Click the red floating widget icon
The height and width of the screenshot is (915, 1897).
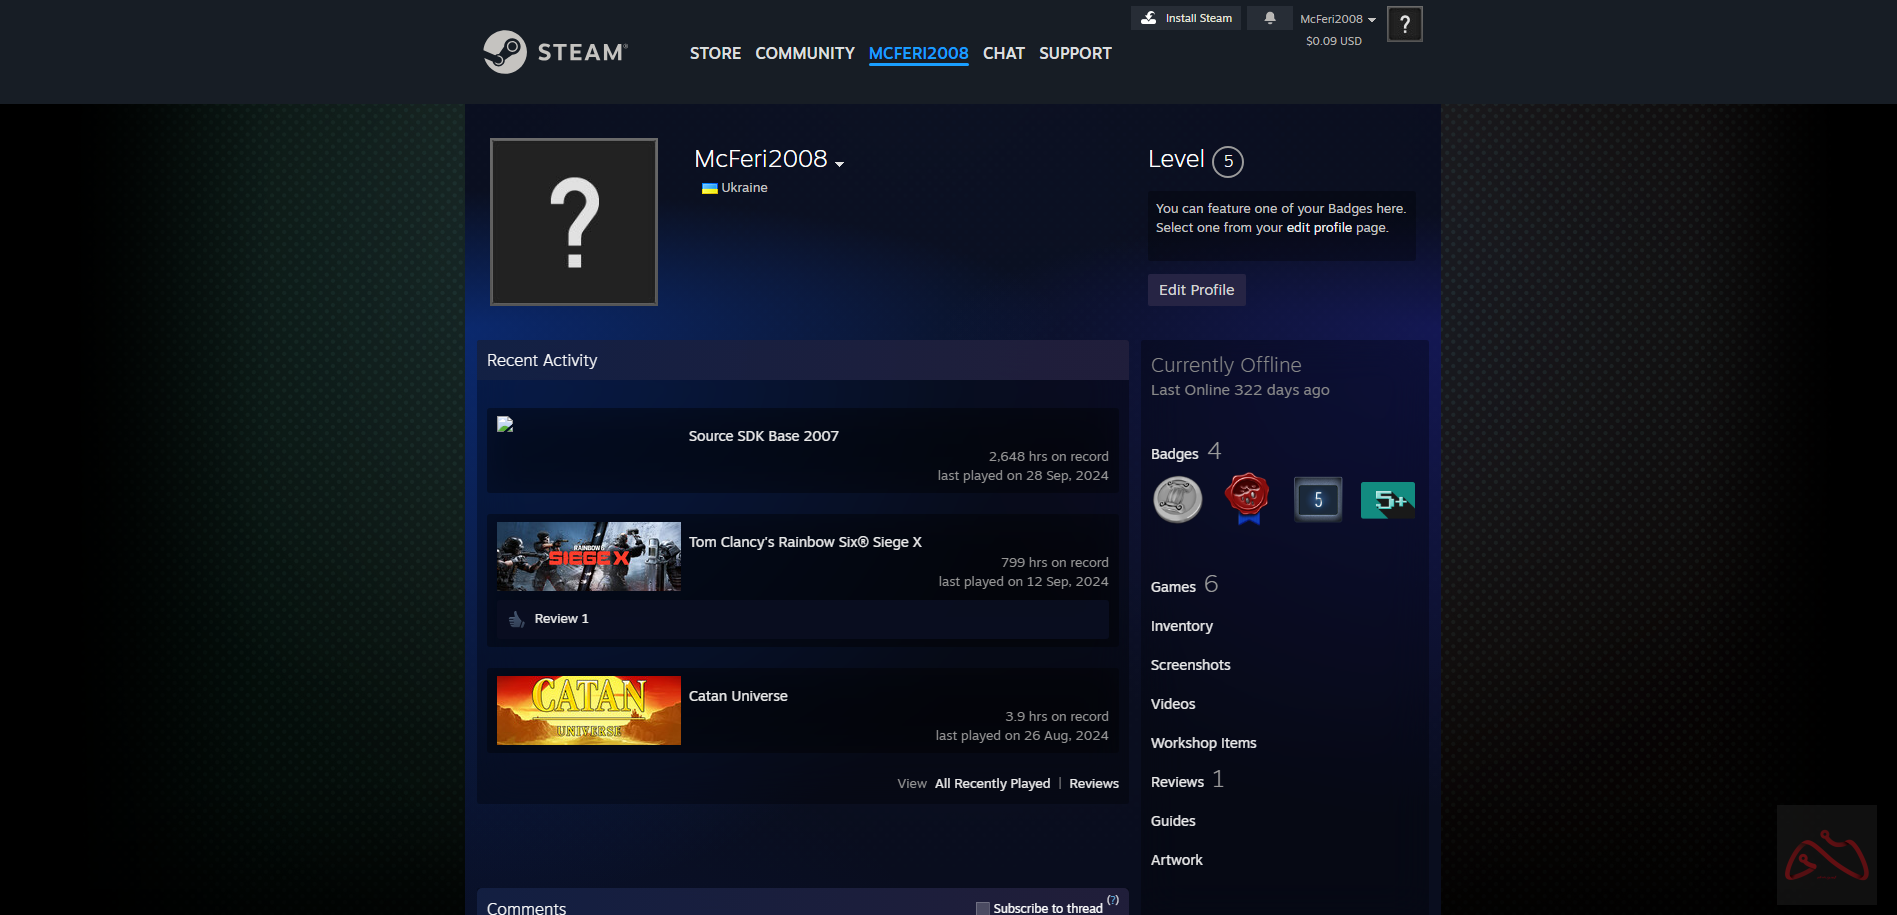(x=1826, y=855)
